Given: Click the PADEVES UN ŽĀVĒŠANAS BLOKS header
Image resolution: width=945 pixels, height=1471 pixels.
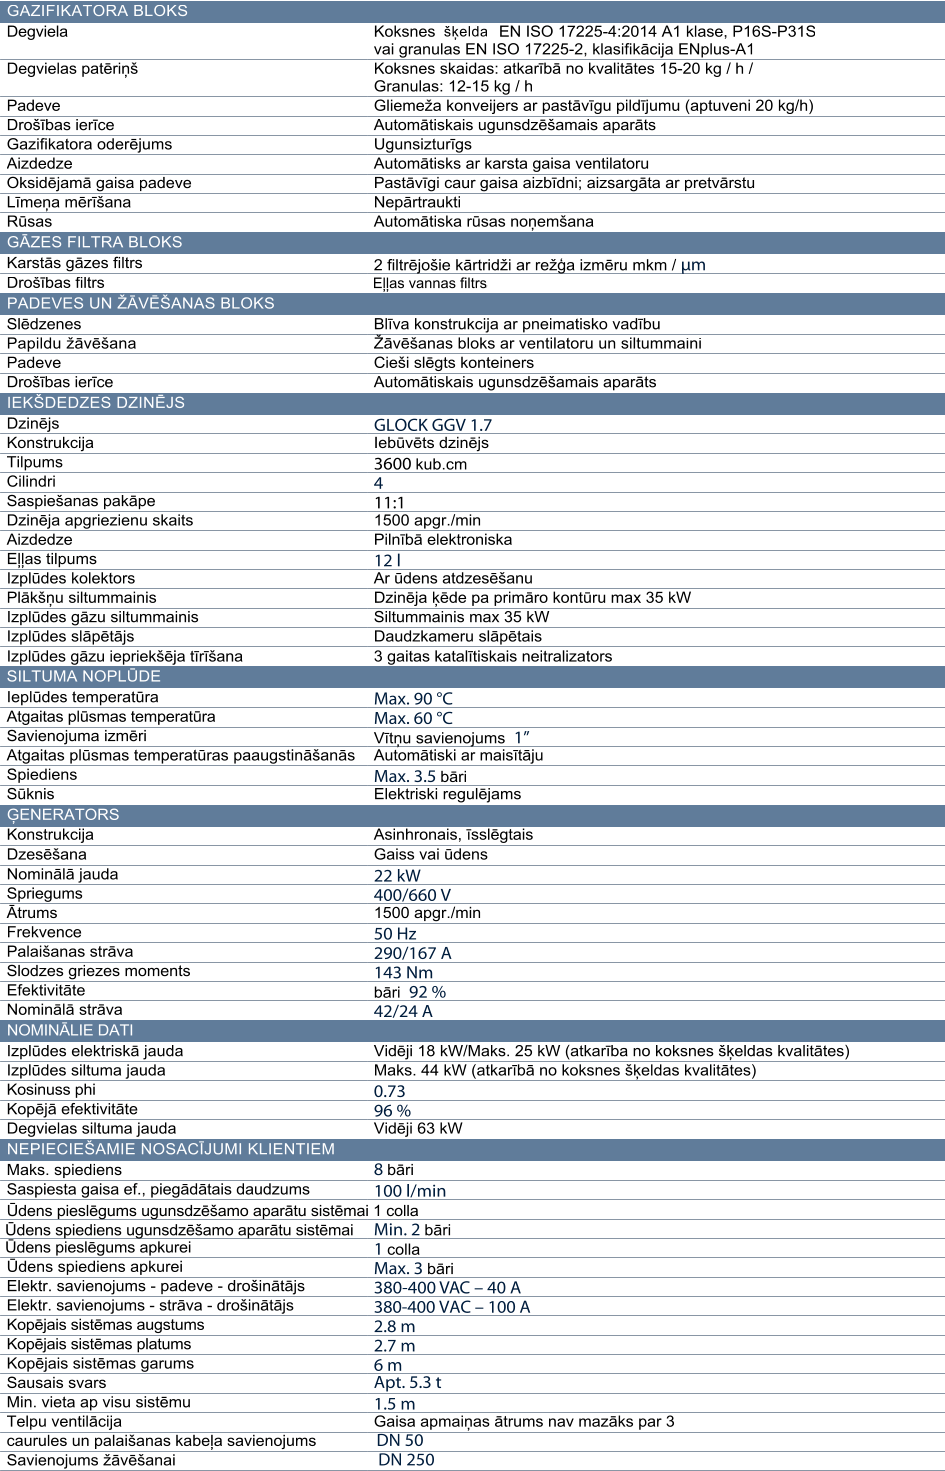Looking at the screenshot, I should coord(472,303).
